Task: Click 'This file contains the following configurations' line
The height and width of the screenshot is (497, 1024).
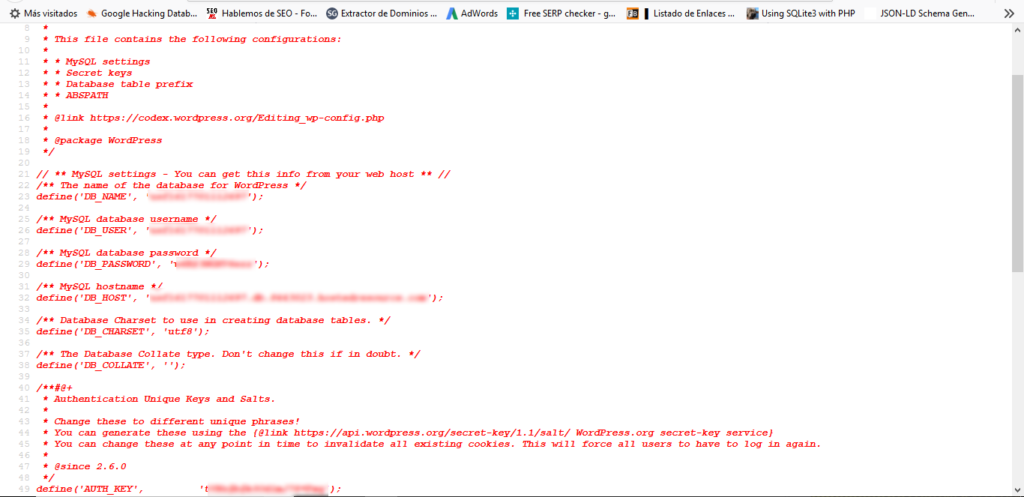Action: pos(192,39)
